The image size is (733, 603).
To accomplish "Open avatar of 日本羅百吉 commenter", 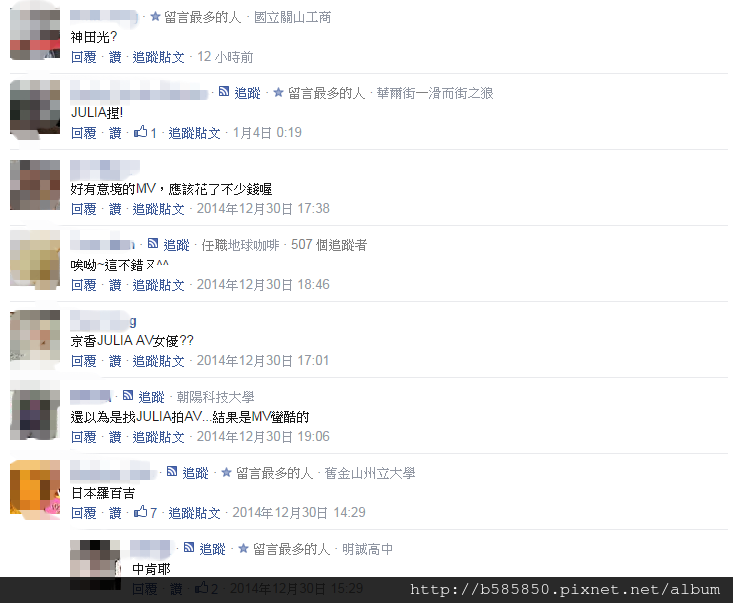I will tap(35, 489).
